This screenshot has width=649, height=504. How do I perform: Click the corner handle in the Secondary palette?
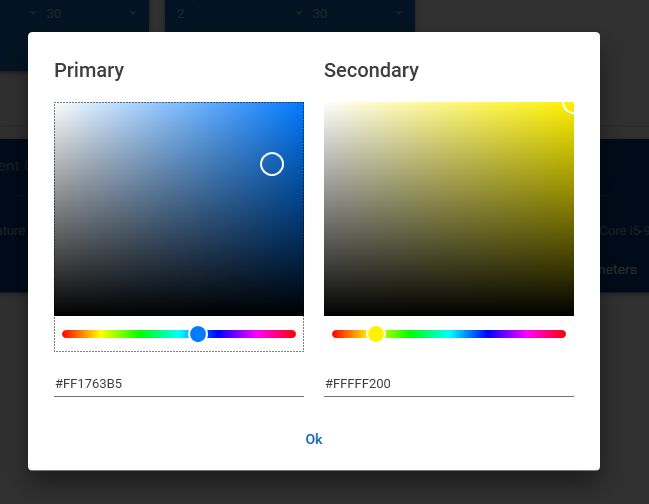click(x=571, y=104)
